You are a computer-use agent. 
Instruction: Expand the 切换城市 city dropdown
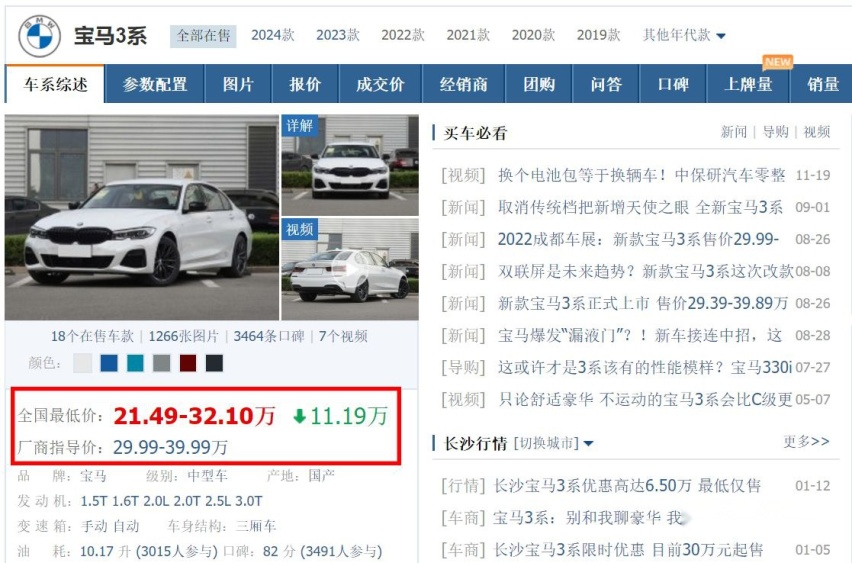[553, 443]
